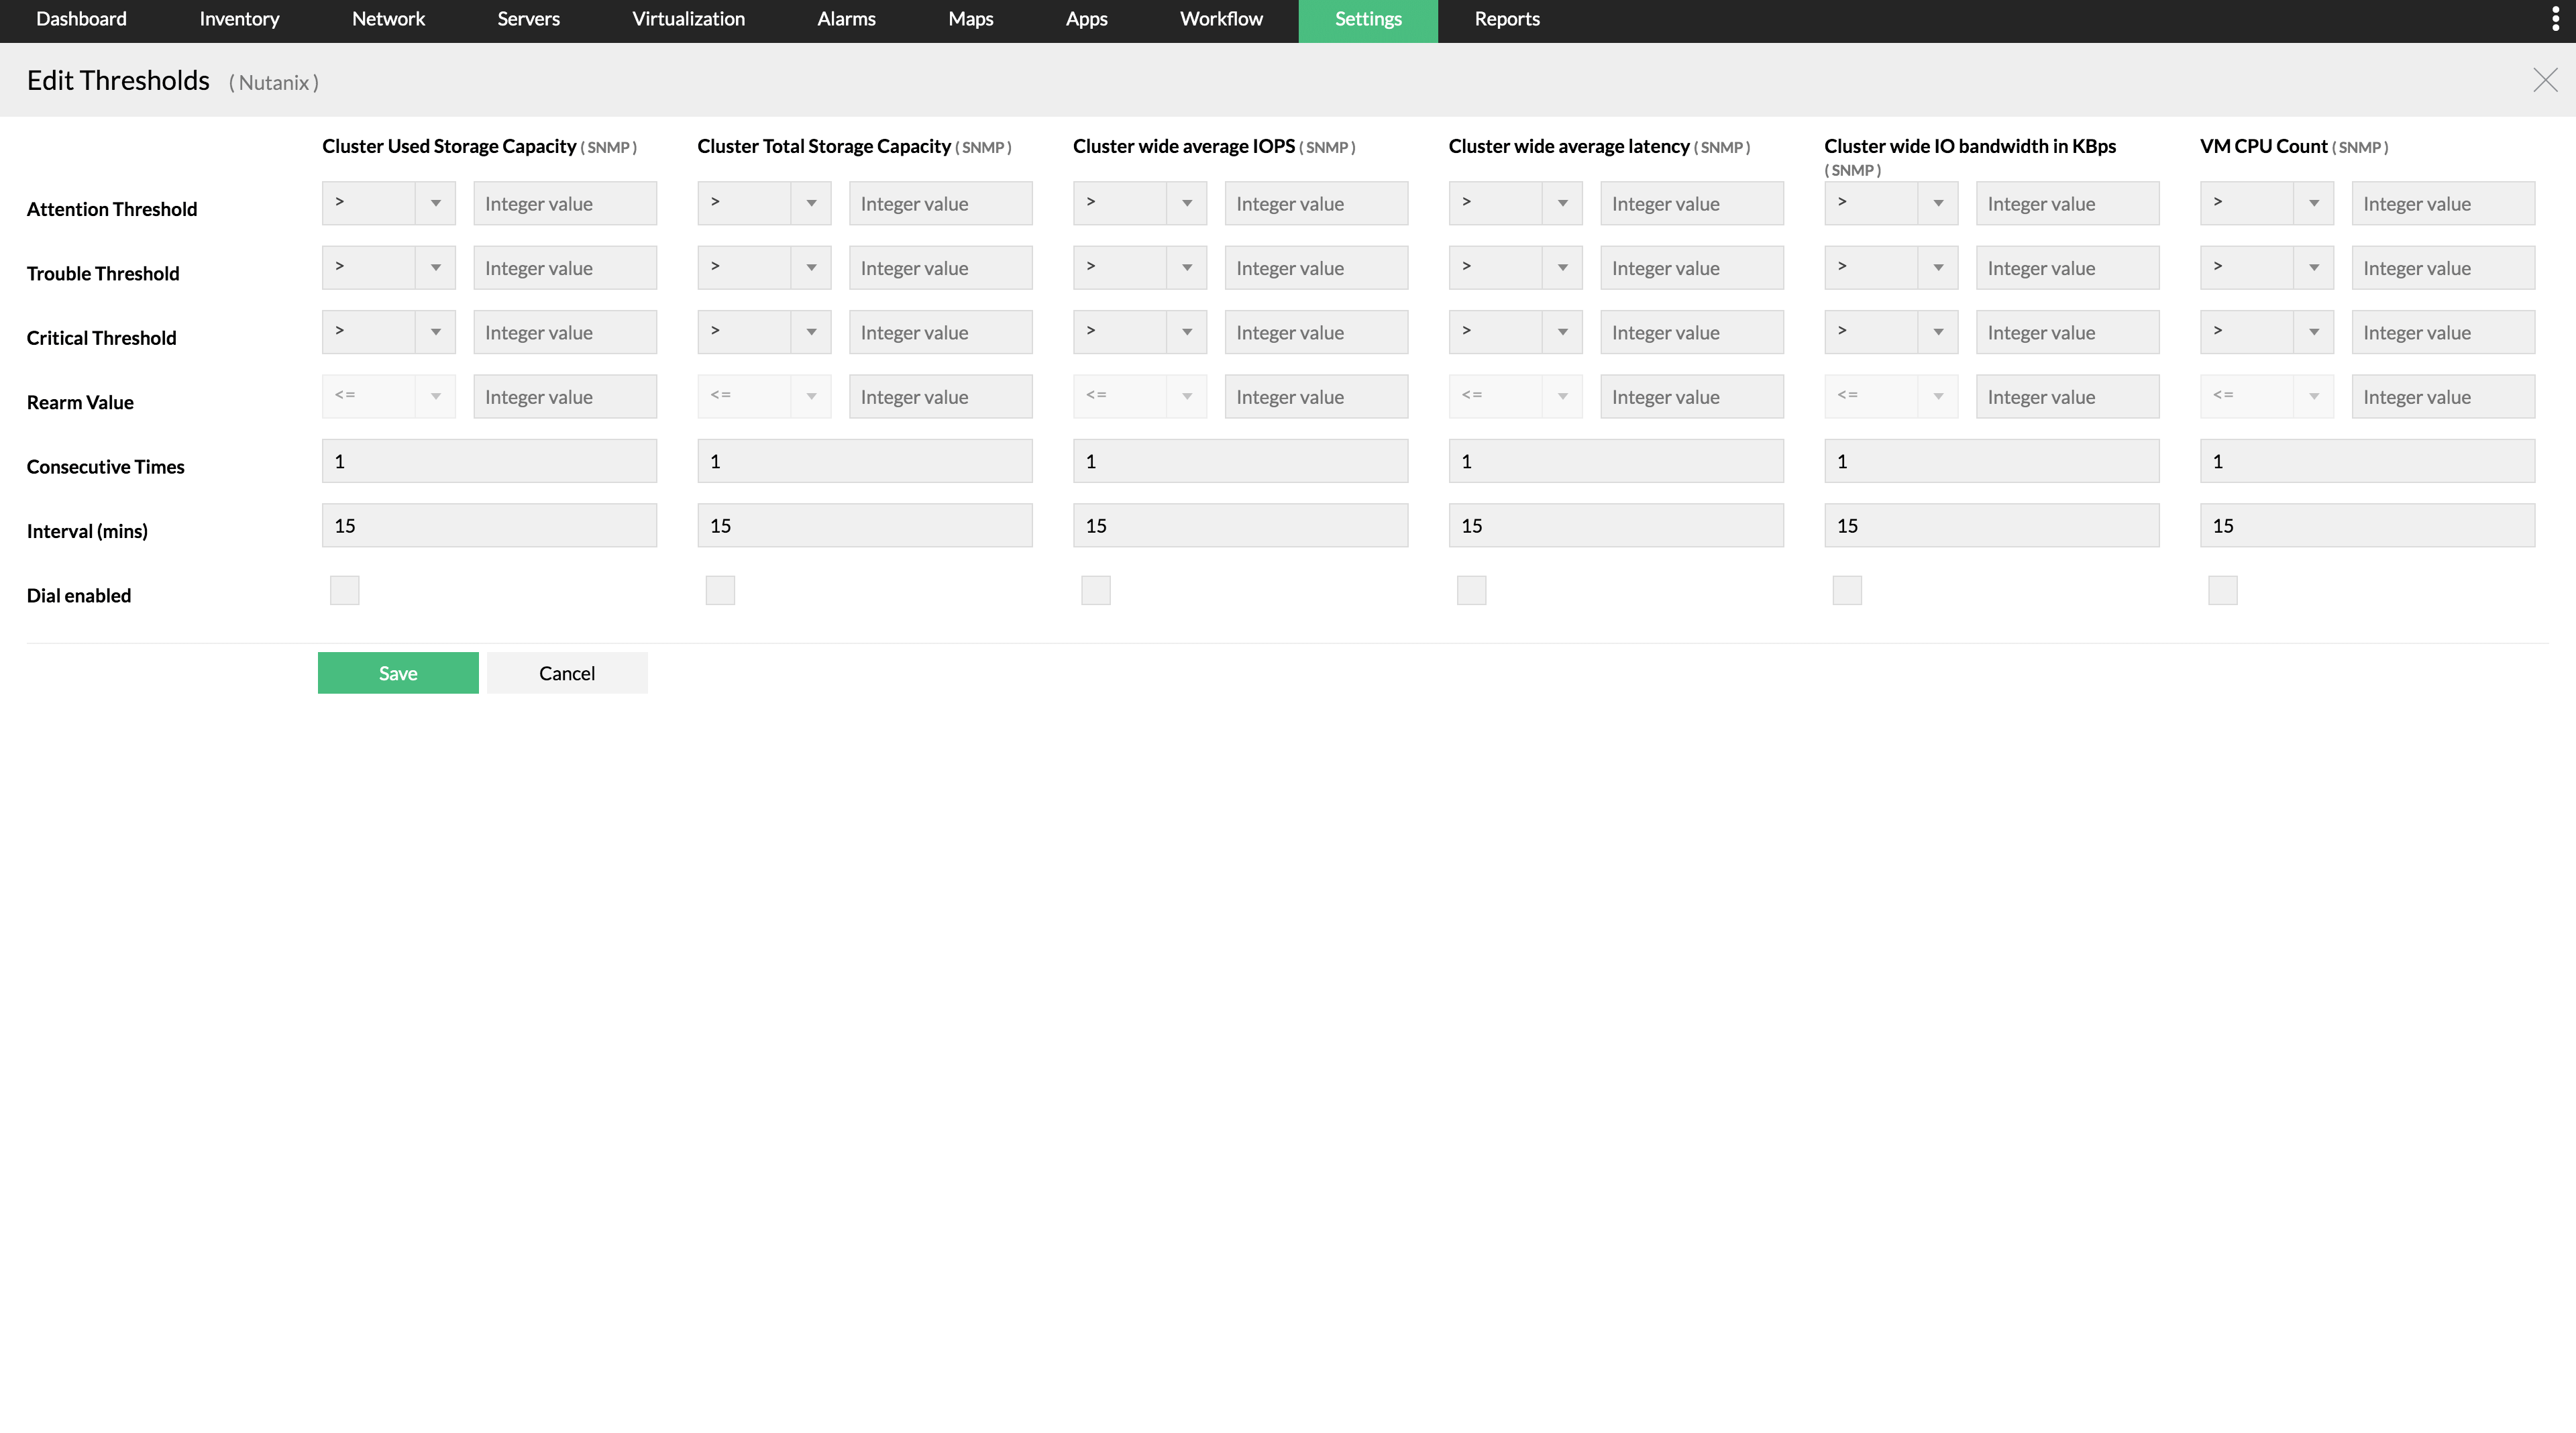Open the Dashboard tab
Screen dimensions: 2576x1433
click(x=81, y=19)
